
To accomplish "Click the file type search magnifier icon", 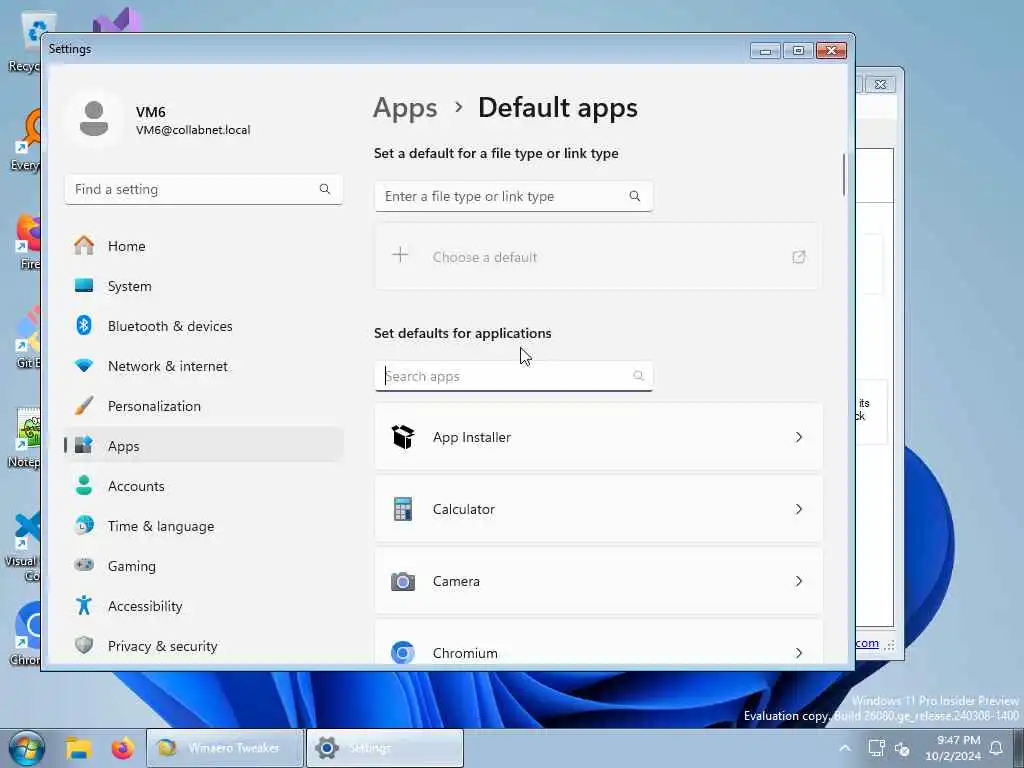I will [x=635, y=196].
